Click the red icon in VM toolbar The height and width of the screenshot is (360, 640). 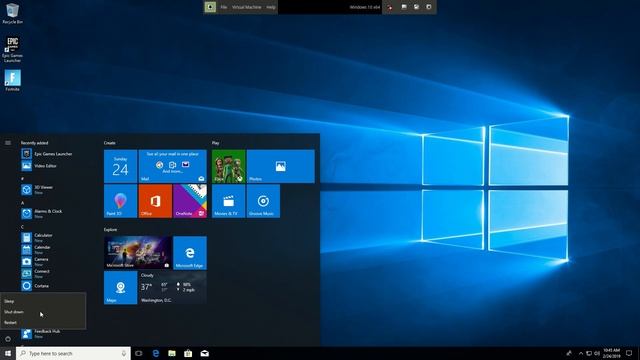(x=390, y=7)
